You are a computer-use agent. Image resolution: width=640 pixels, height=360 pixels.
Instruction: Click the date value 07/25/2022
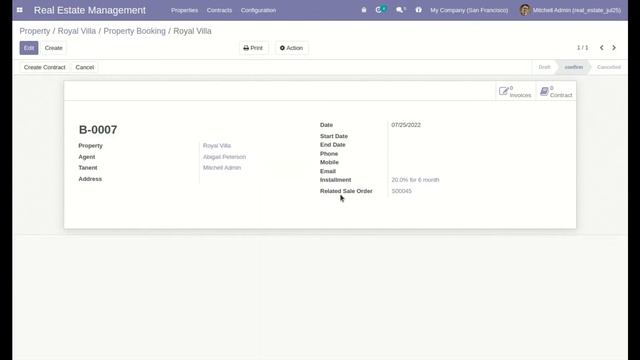tap(406, 125)
